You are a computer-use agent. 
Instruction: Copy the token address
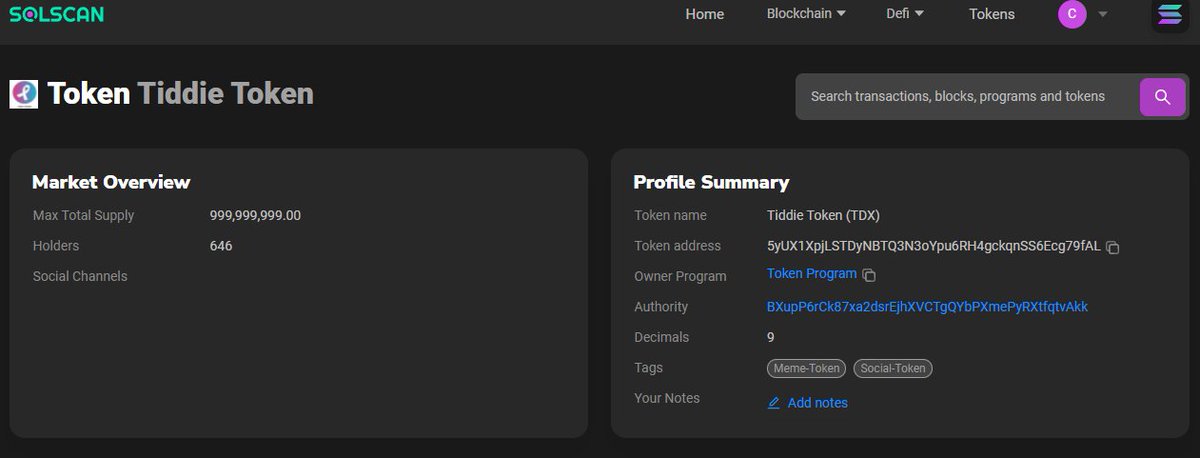(x=1113, y=247)
